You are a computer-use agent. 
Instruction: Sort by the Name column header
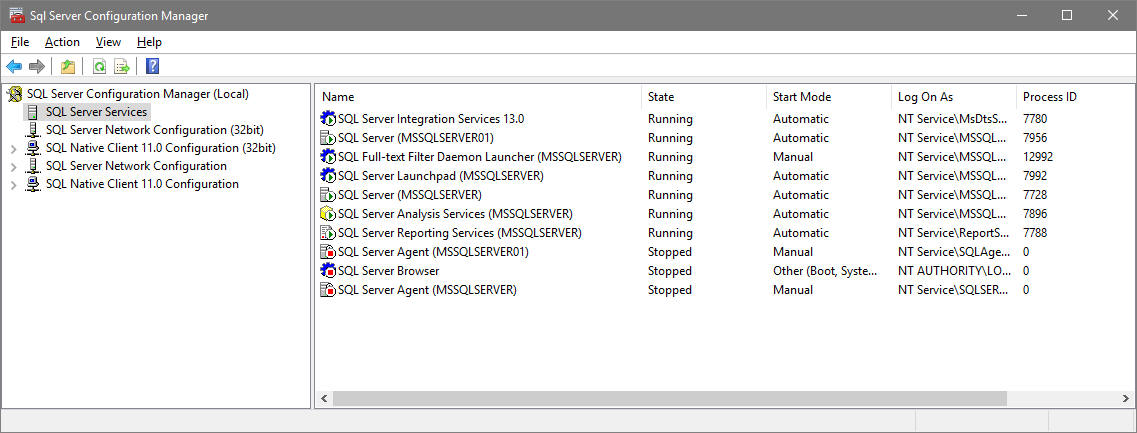point(479,96)
